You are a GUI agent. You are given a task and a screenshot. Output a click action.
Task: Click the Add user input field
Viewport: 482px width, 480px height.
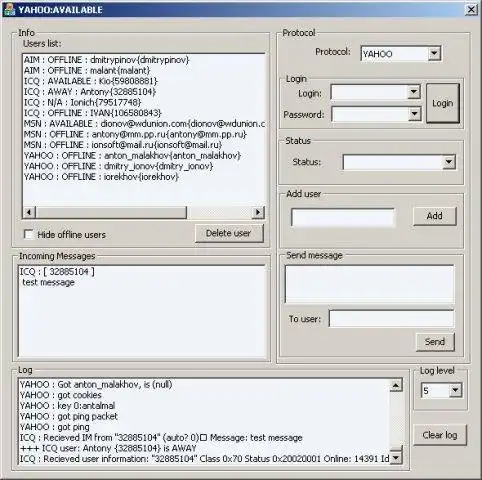click(x=343, y=218)
